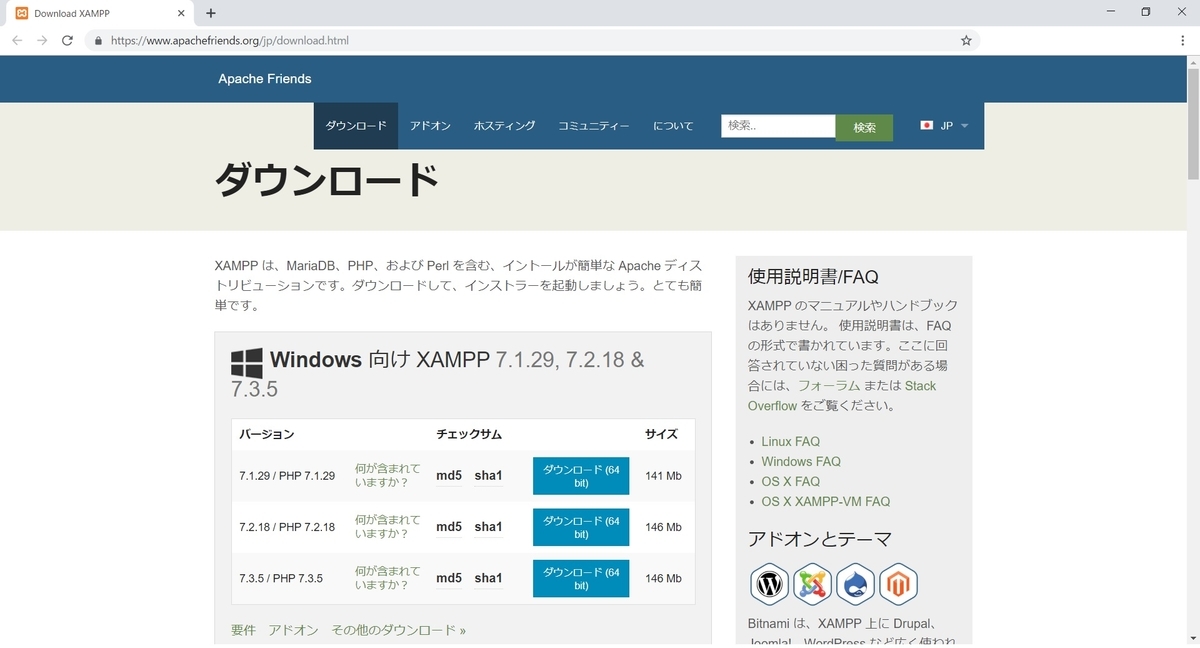This screenshot has height=648, width=1200.
Task: Close the Download XAMPP tab
Action: [181, 13]
